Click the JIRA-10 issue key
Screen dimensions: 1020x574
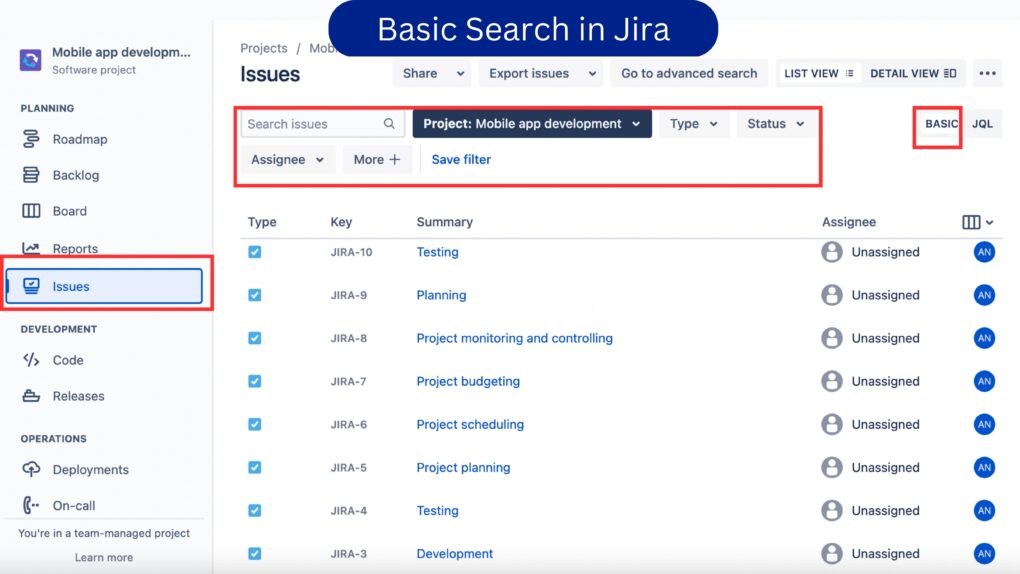pos(351,252)
